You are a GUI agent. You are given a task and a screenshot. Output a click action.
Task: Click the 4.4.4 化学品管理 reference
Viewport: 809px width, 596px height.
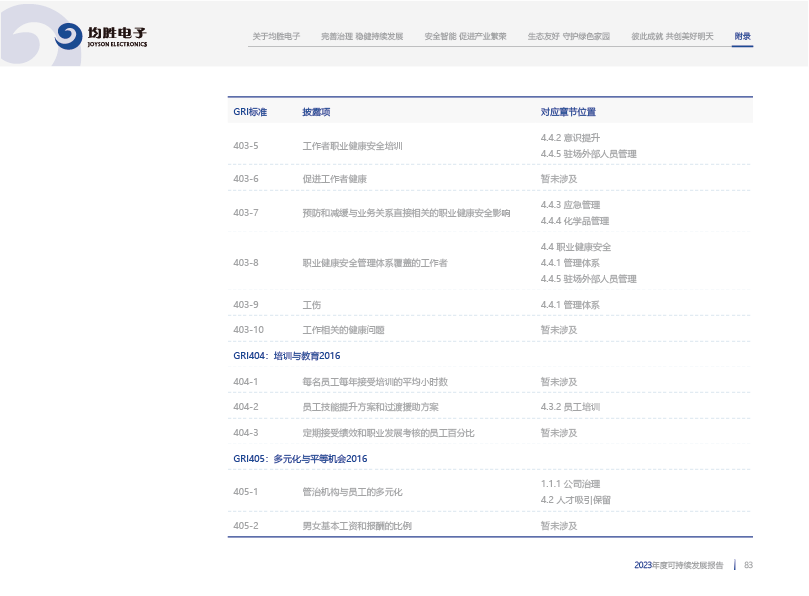point(574,221)
